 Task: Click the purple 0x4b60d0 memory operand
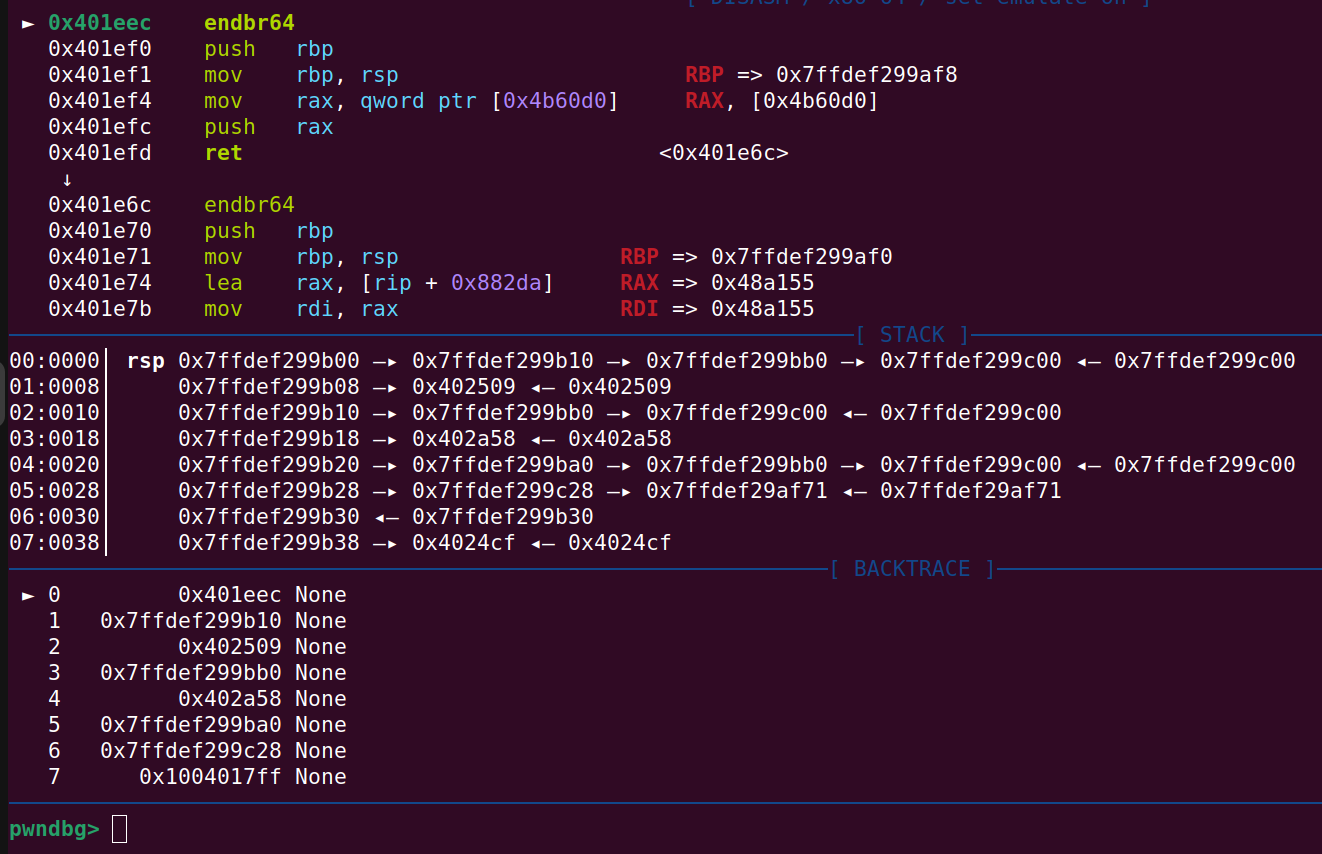(554, 101)
